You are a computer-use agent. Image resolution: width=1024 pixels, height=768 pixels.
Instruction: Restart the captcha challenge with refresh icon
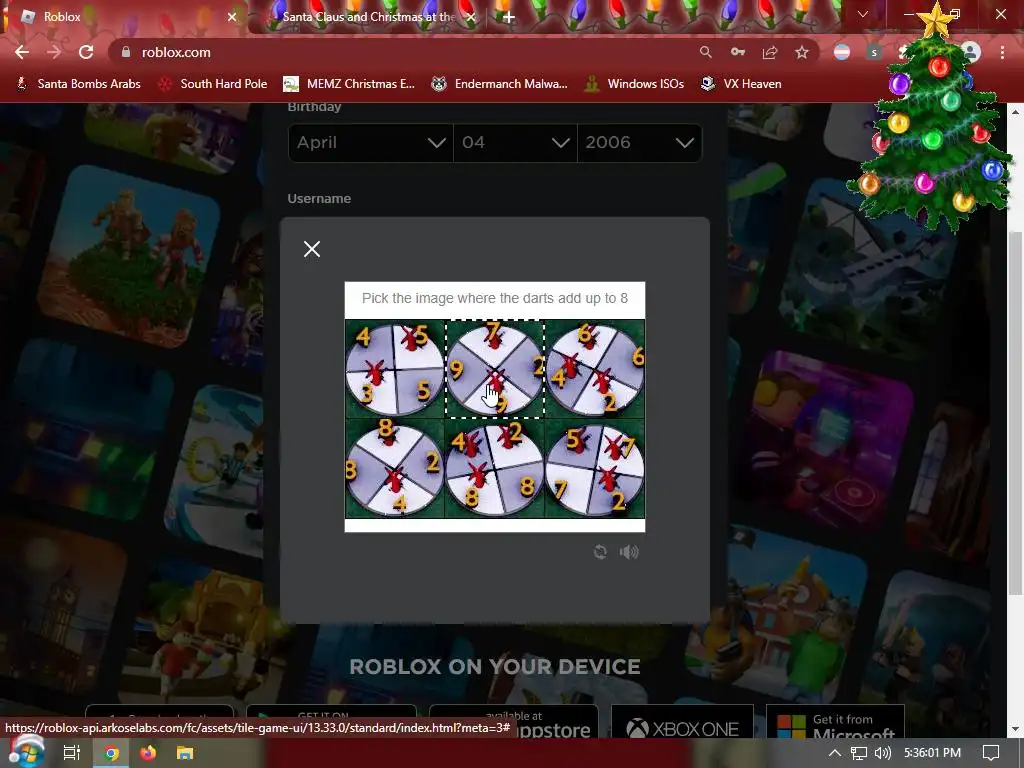[600, 552]
